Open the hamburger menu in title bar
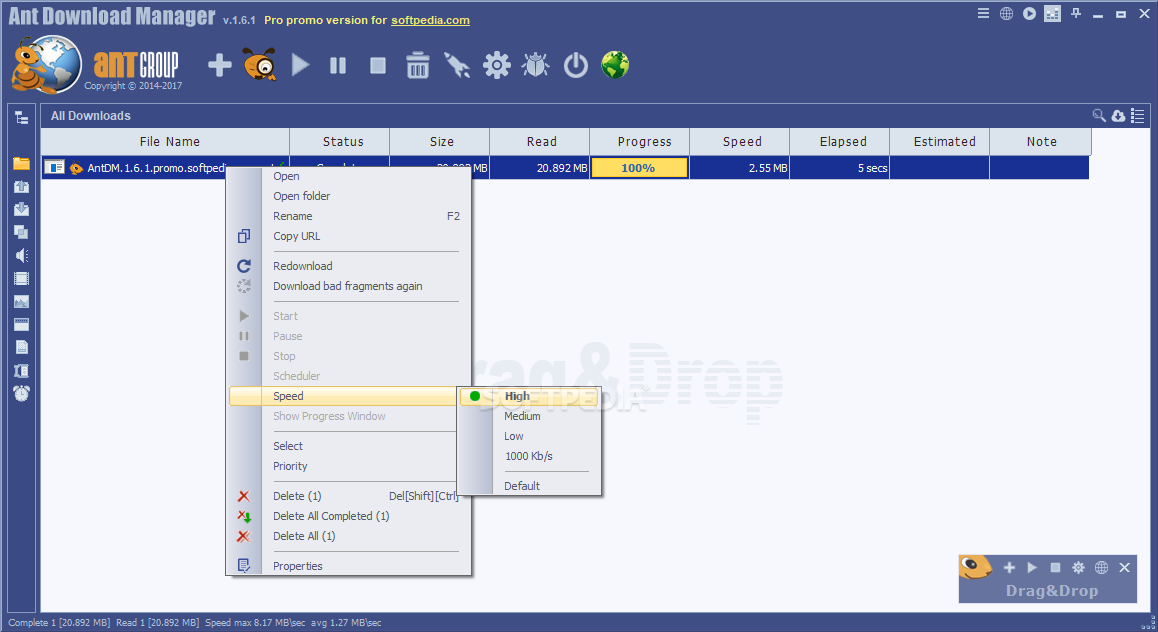The width and height of the screenshot is (1158, 632). coord(983,13)
